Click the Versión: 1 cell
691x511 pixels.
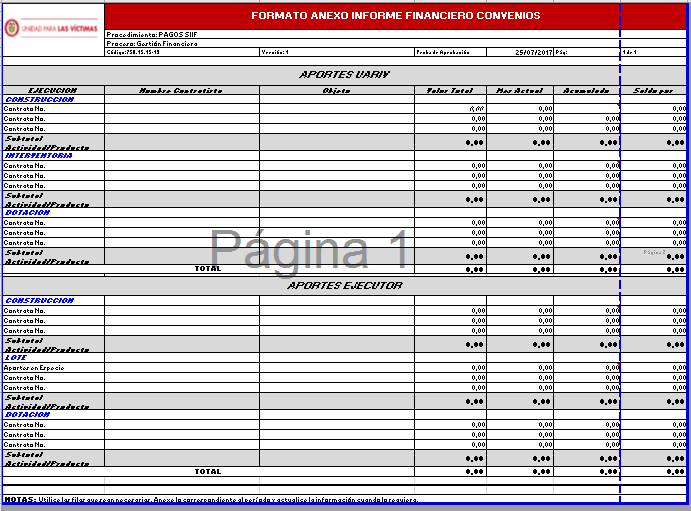[337, 52]
